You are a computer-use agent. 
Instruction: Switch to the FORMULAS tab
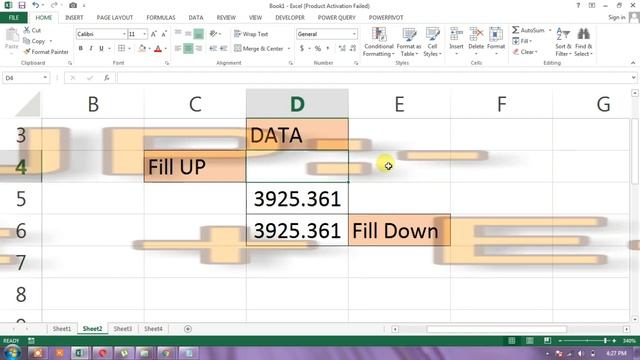161,18
